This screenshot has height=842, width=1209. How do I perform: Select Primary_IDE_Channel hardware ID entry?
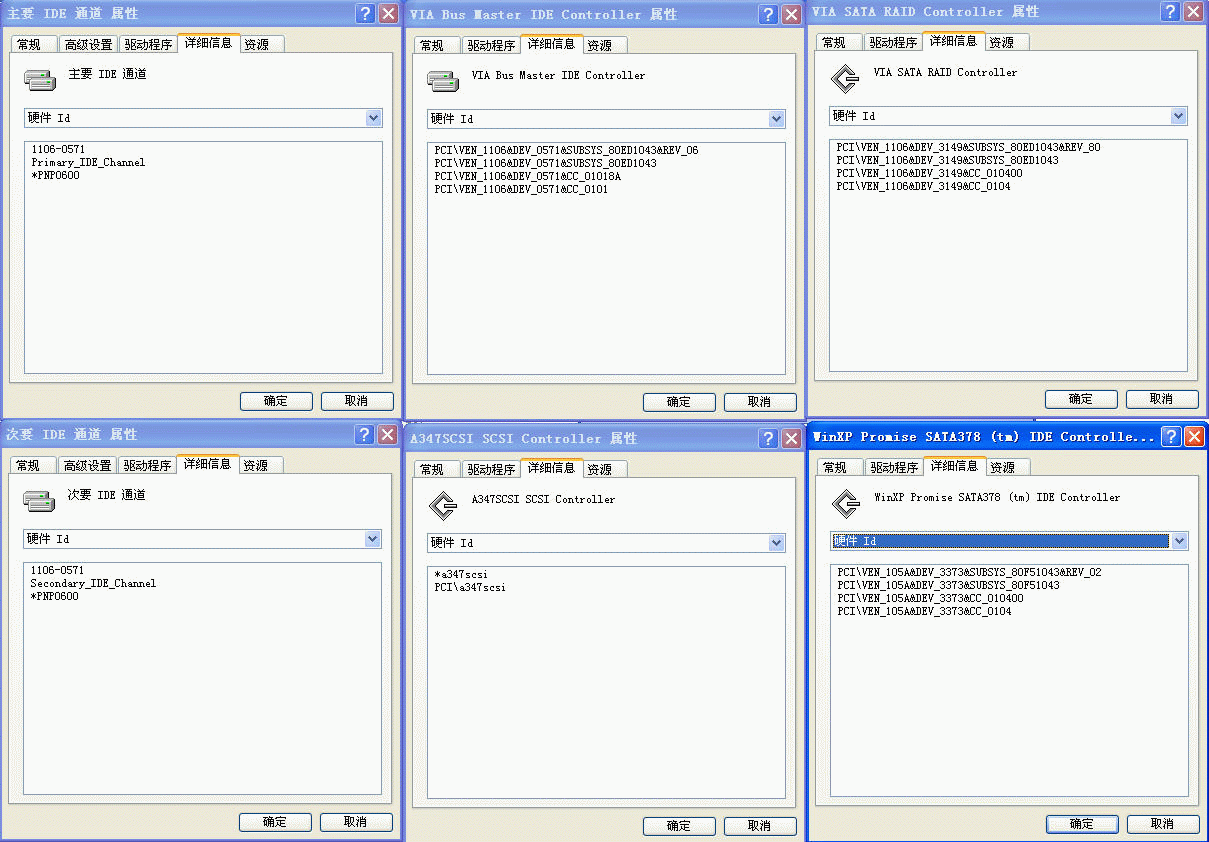tap(88, 162)
